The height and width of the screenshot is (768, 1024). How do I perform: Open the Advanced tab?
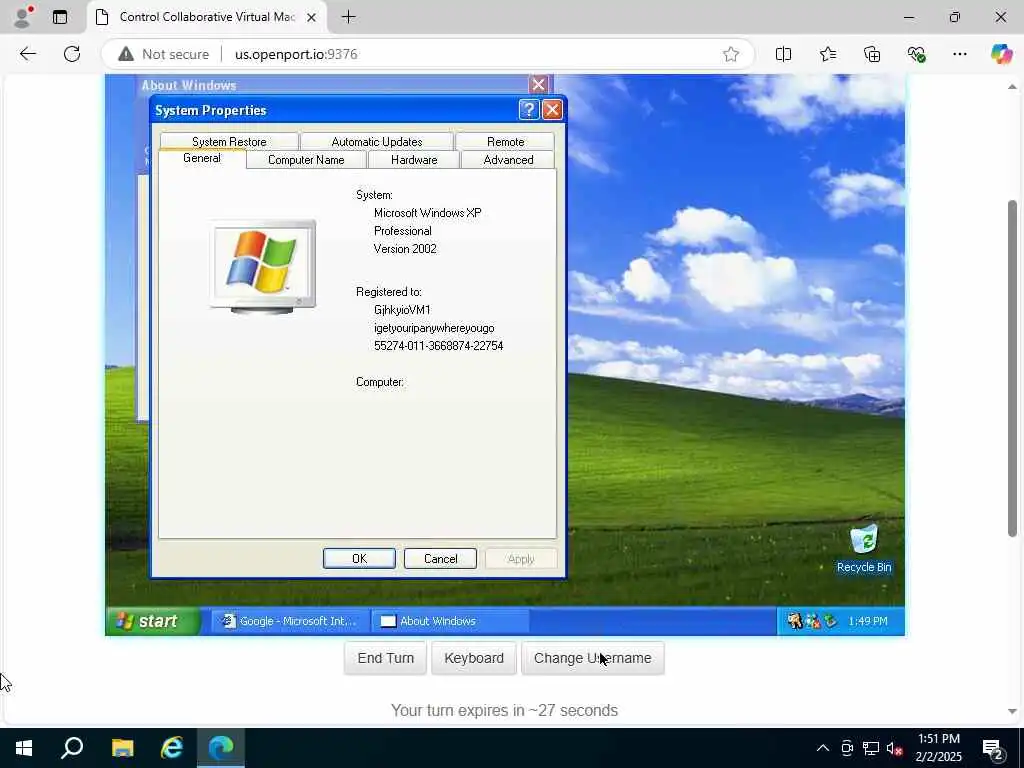pos(508,160)
